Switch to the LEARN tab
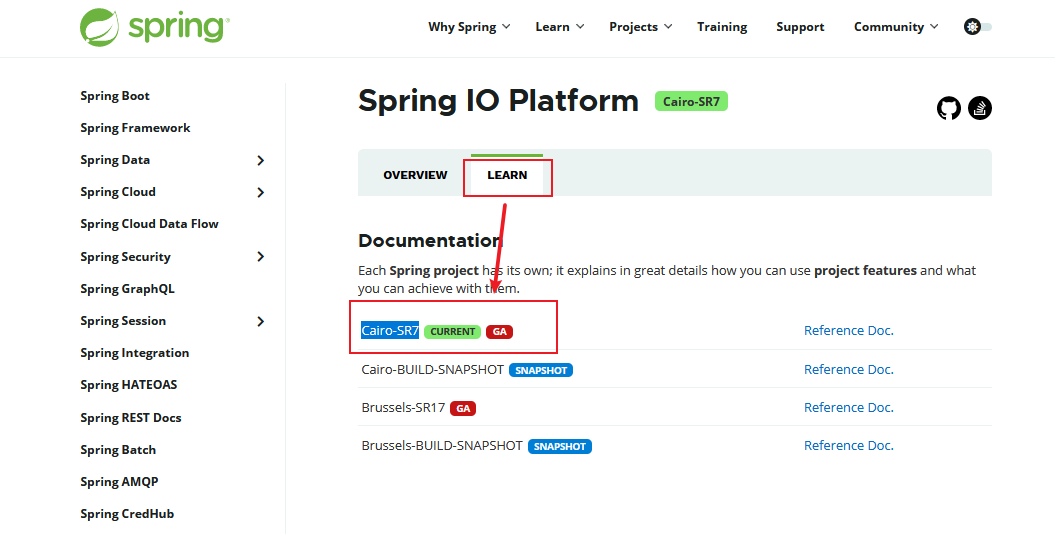 507,175
